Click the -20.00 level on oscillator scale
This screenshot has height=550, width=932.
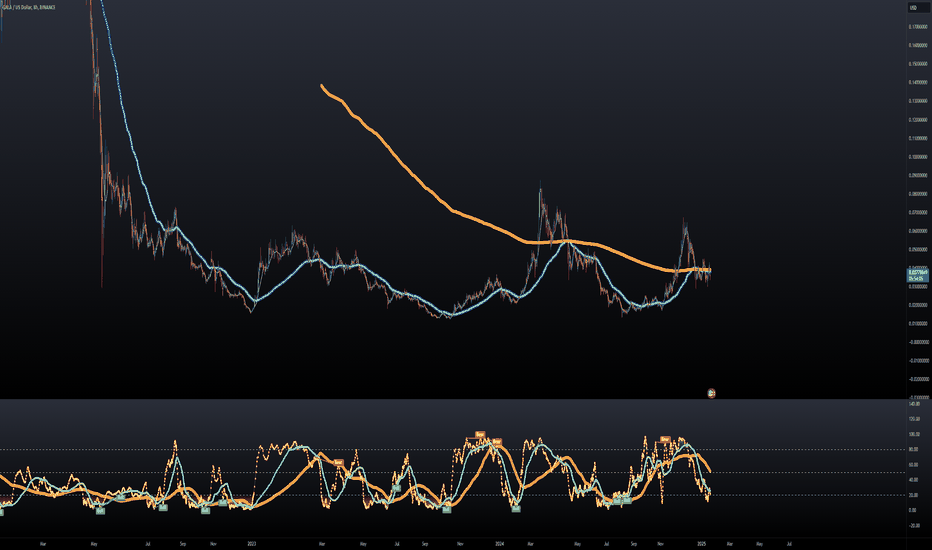click(914, 525)
